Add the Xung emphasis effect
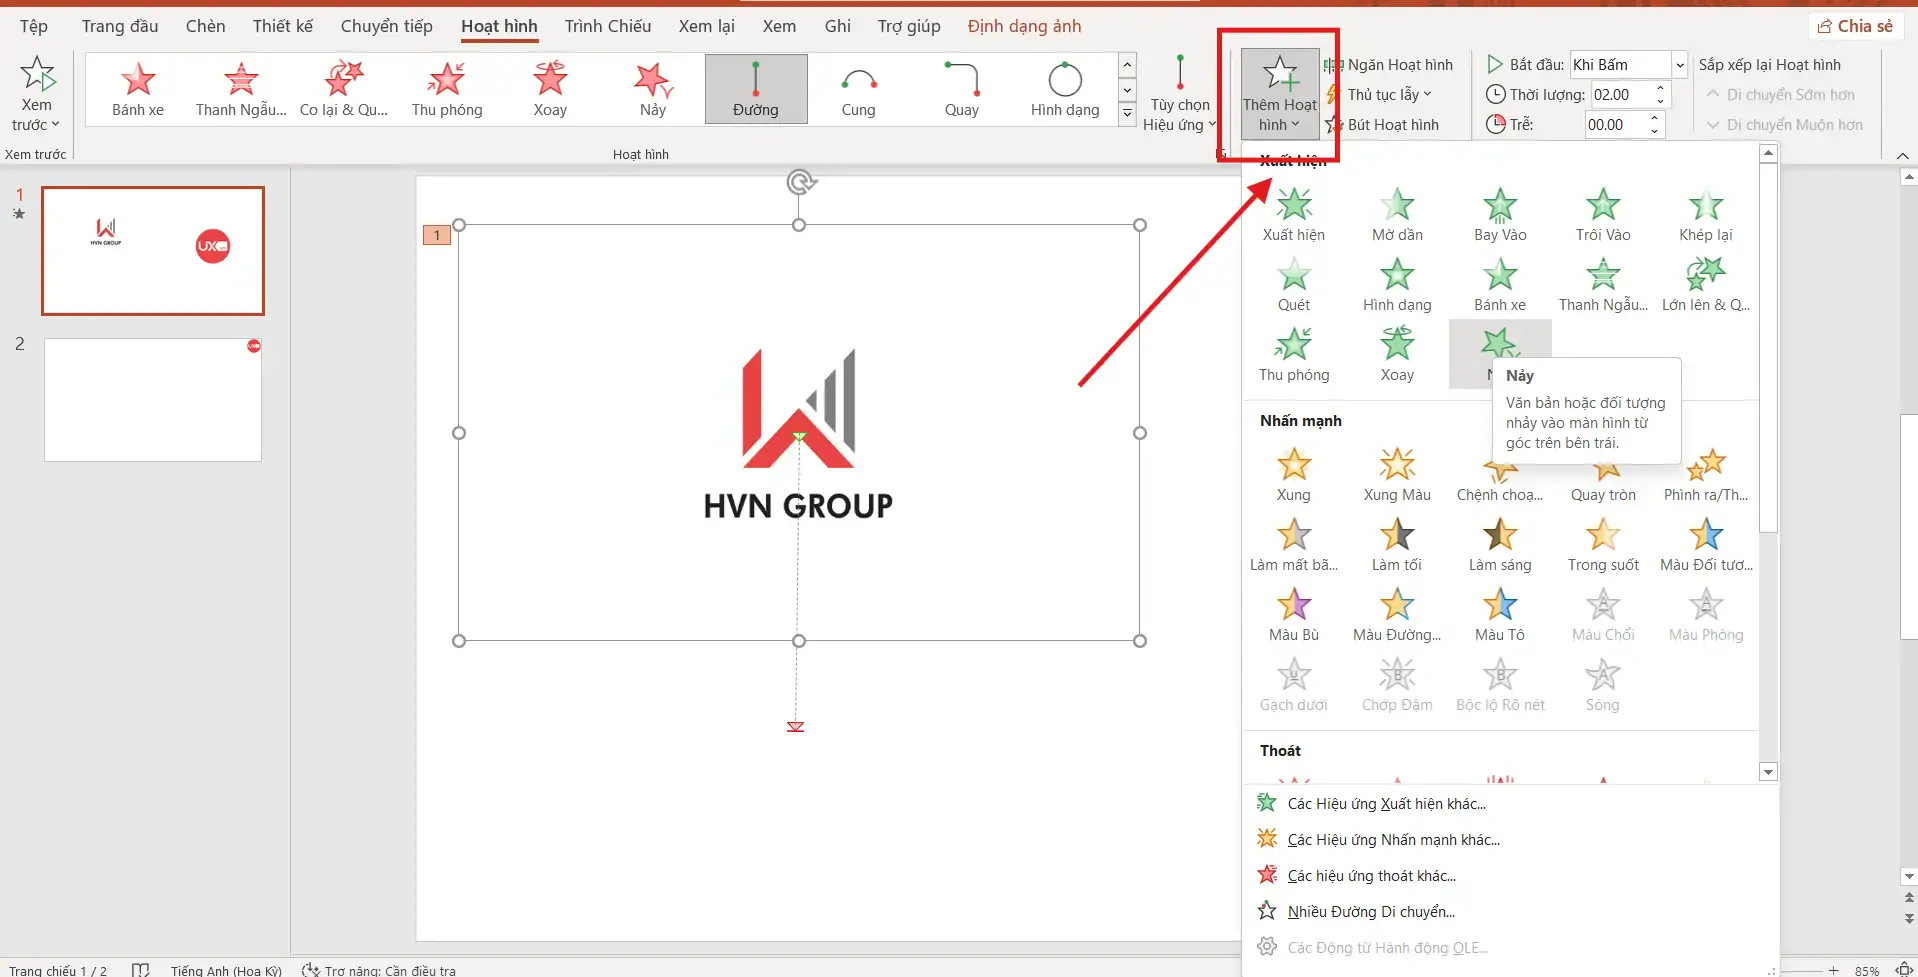The height and width of the screenshot is (977, 1918). [x=1294, y=476]
